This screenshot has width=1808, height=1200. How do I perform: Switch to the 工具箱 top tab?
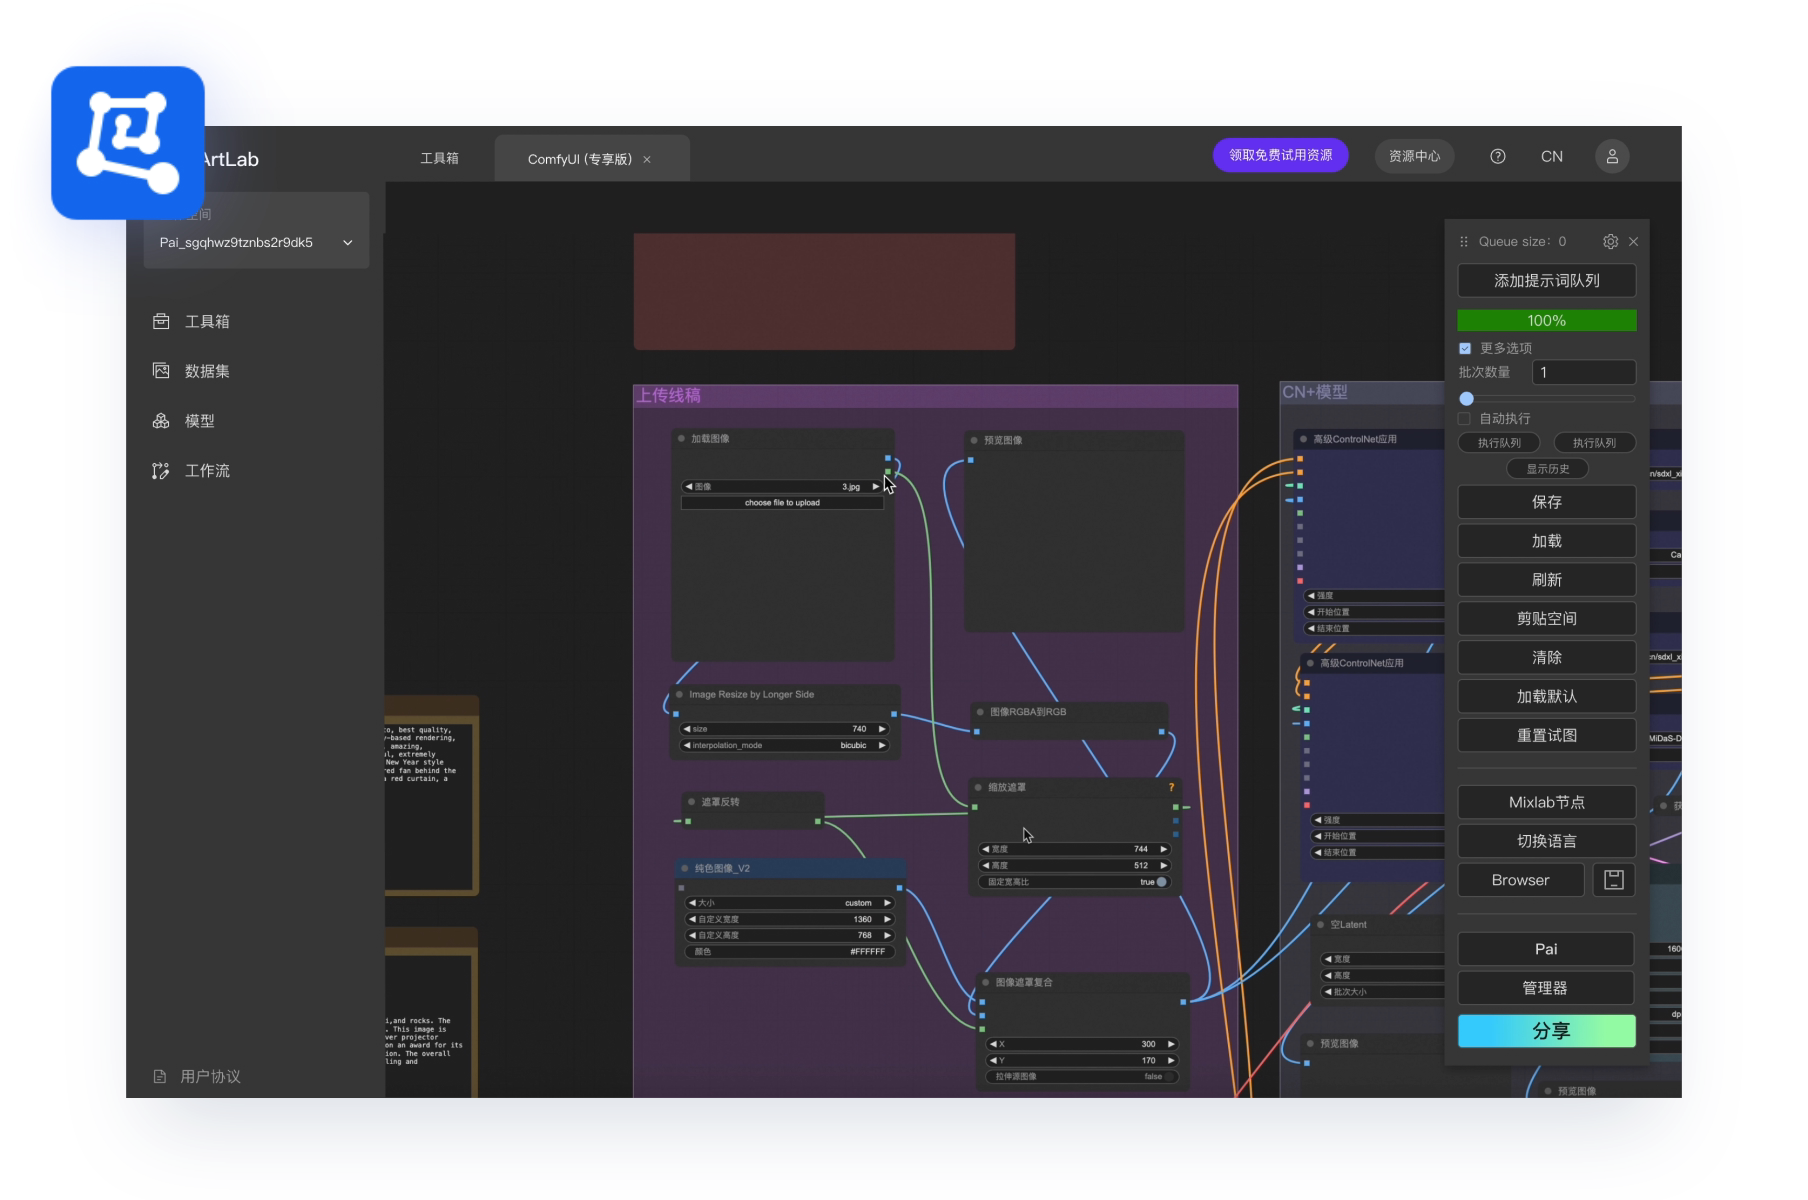439,158
